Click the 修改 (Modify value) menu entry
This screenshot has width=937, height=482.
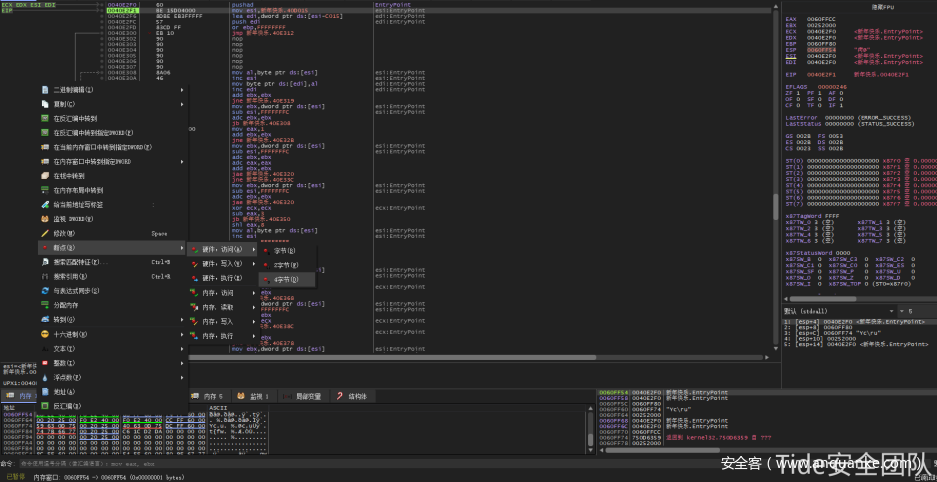pyautogui.click(x=62, y=233)
